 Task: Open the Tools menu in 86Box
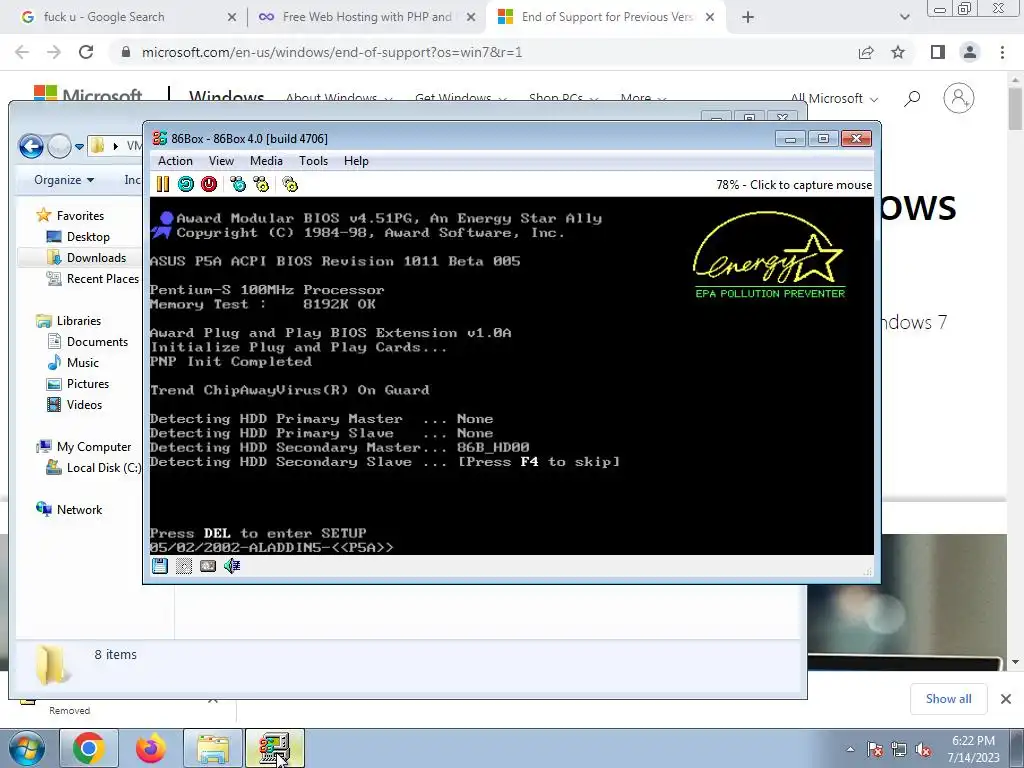(x=313, y=161)
